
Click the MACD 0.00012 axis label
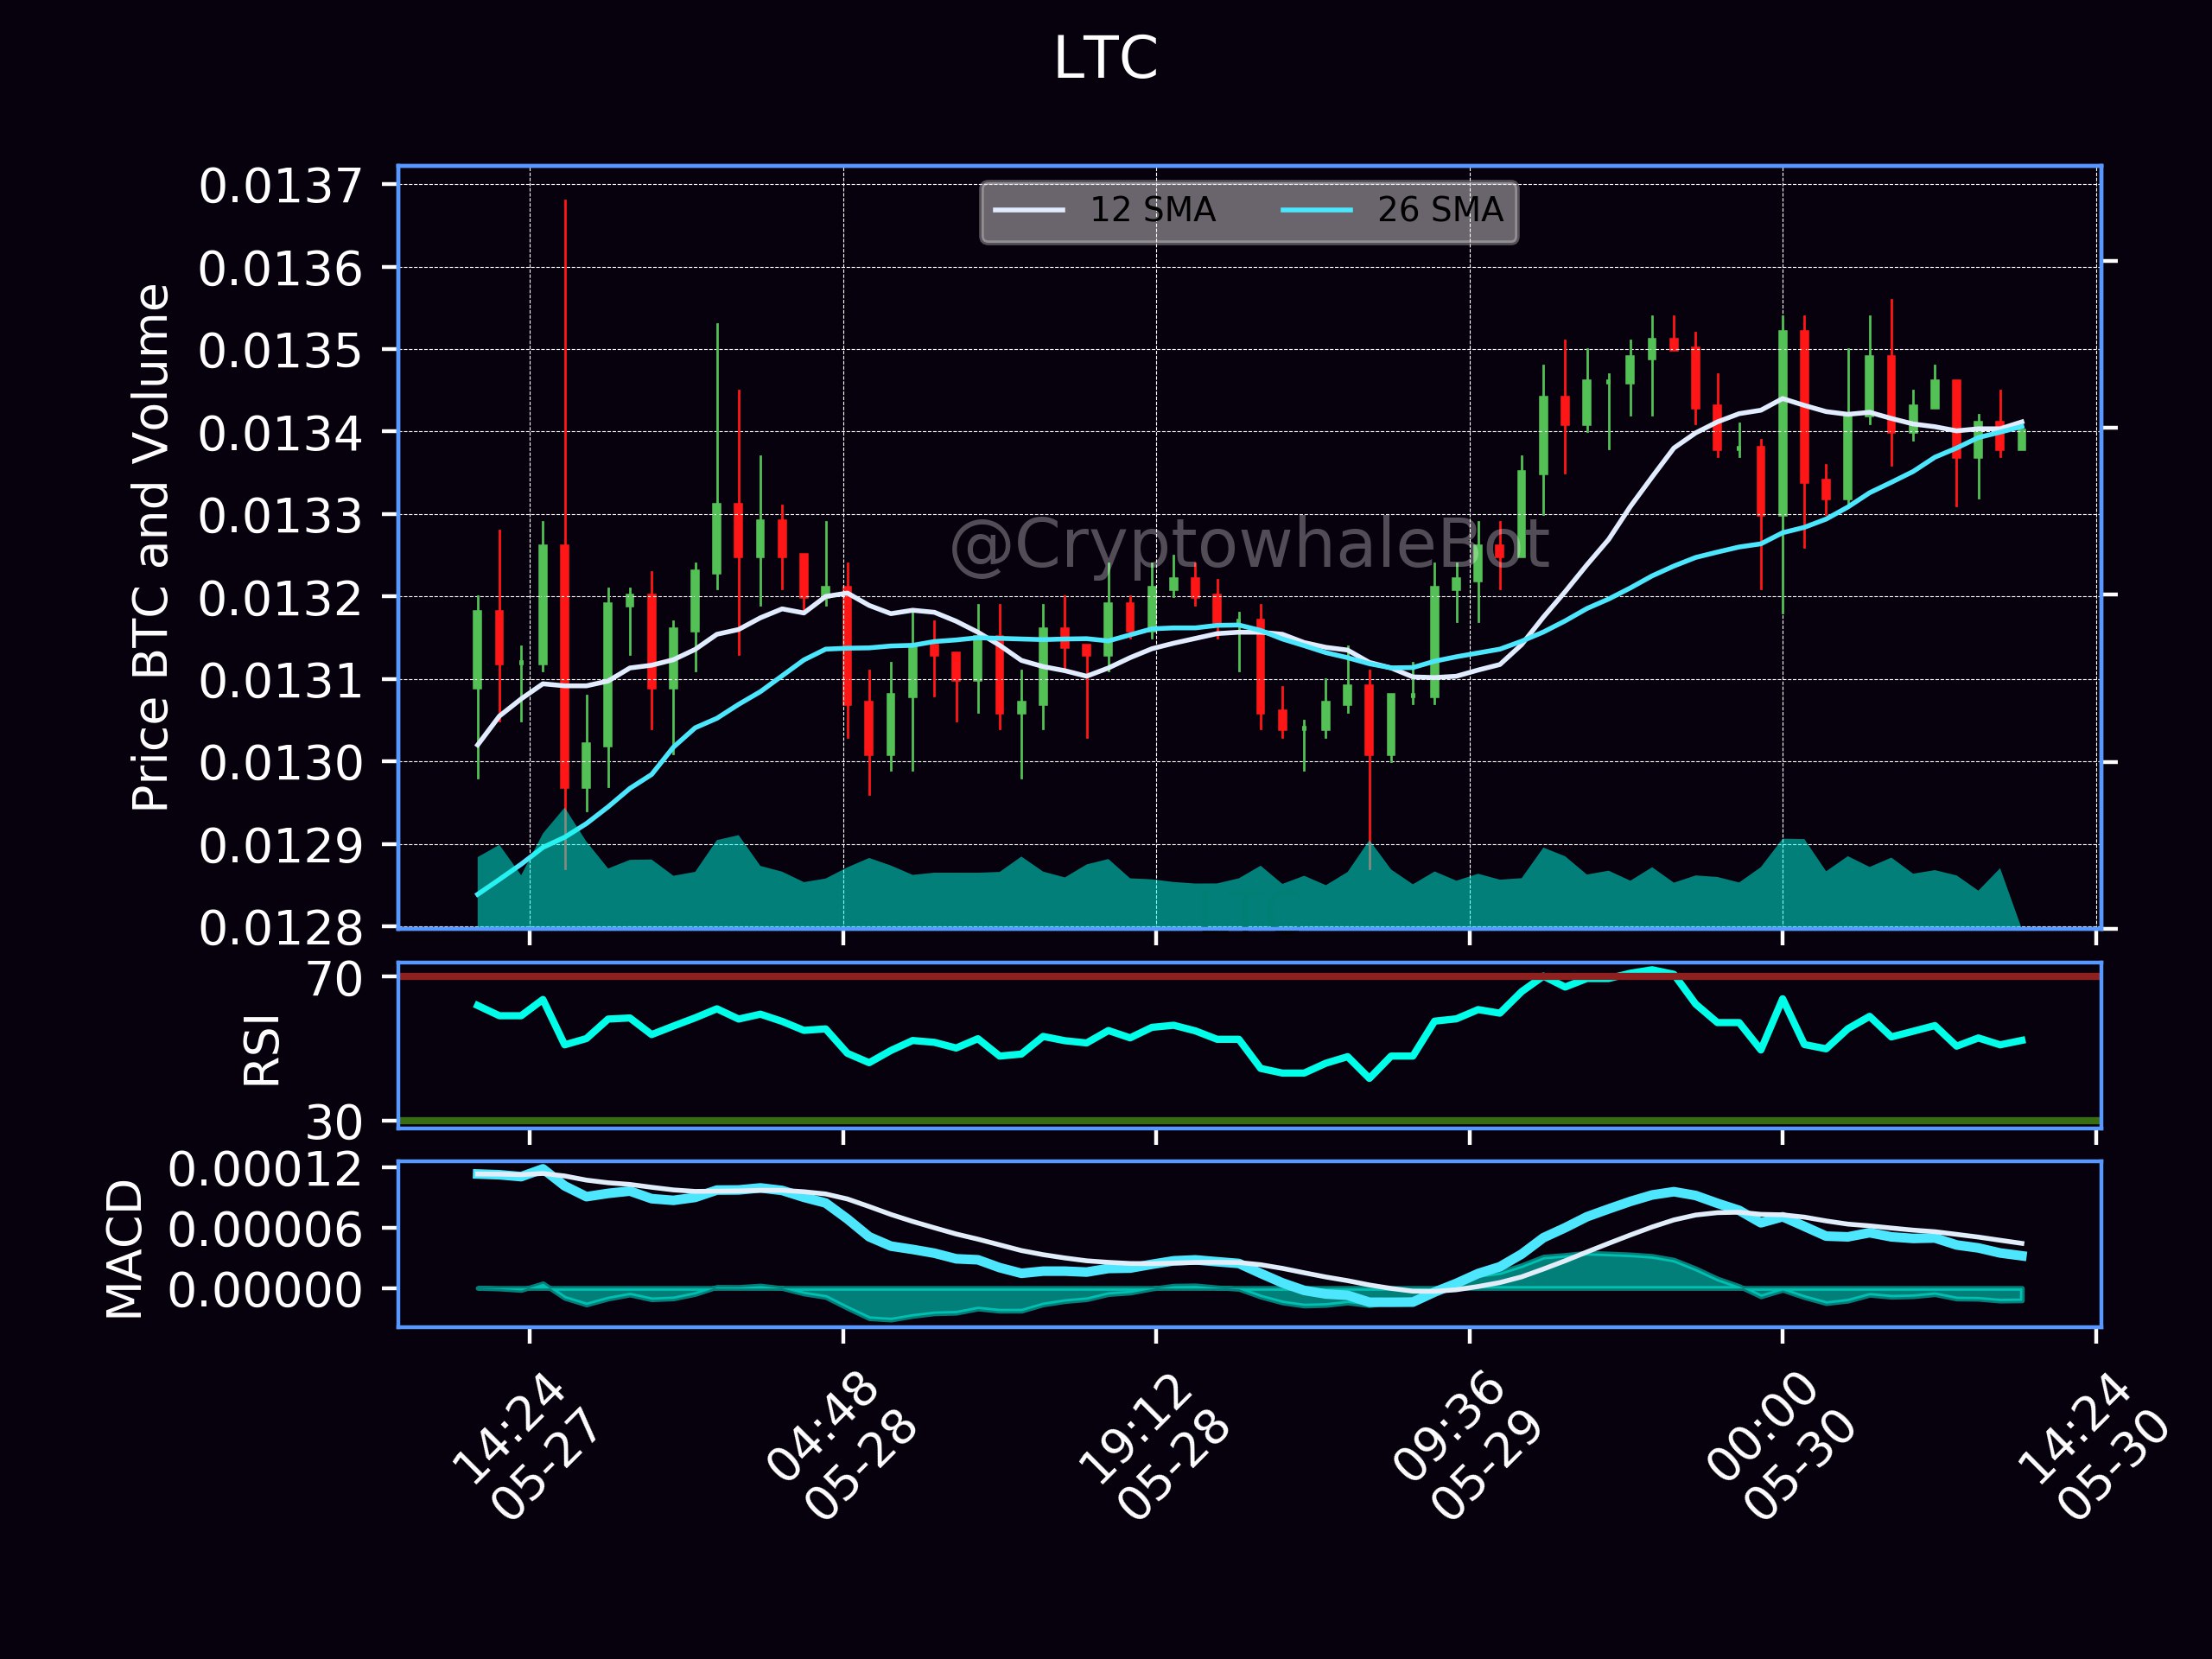pos(265,1169)
